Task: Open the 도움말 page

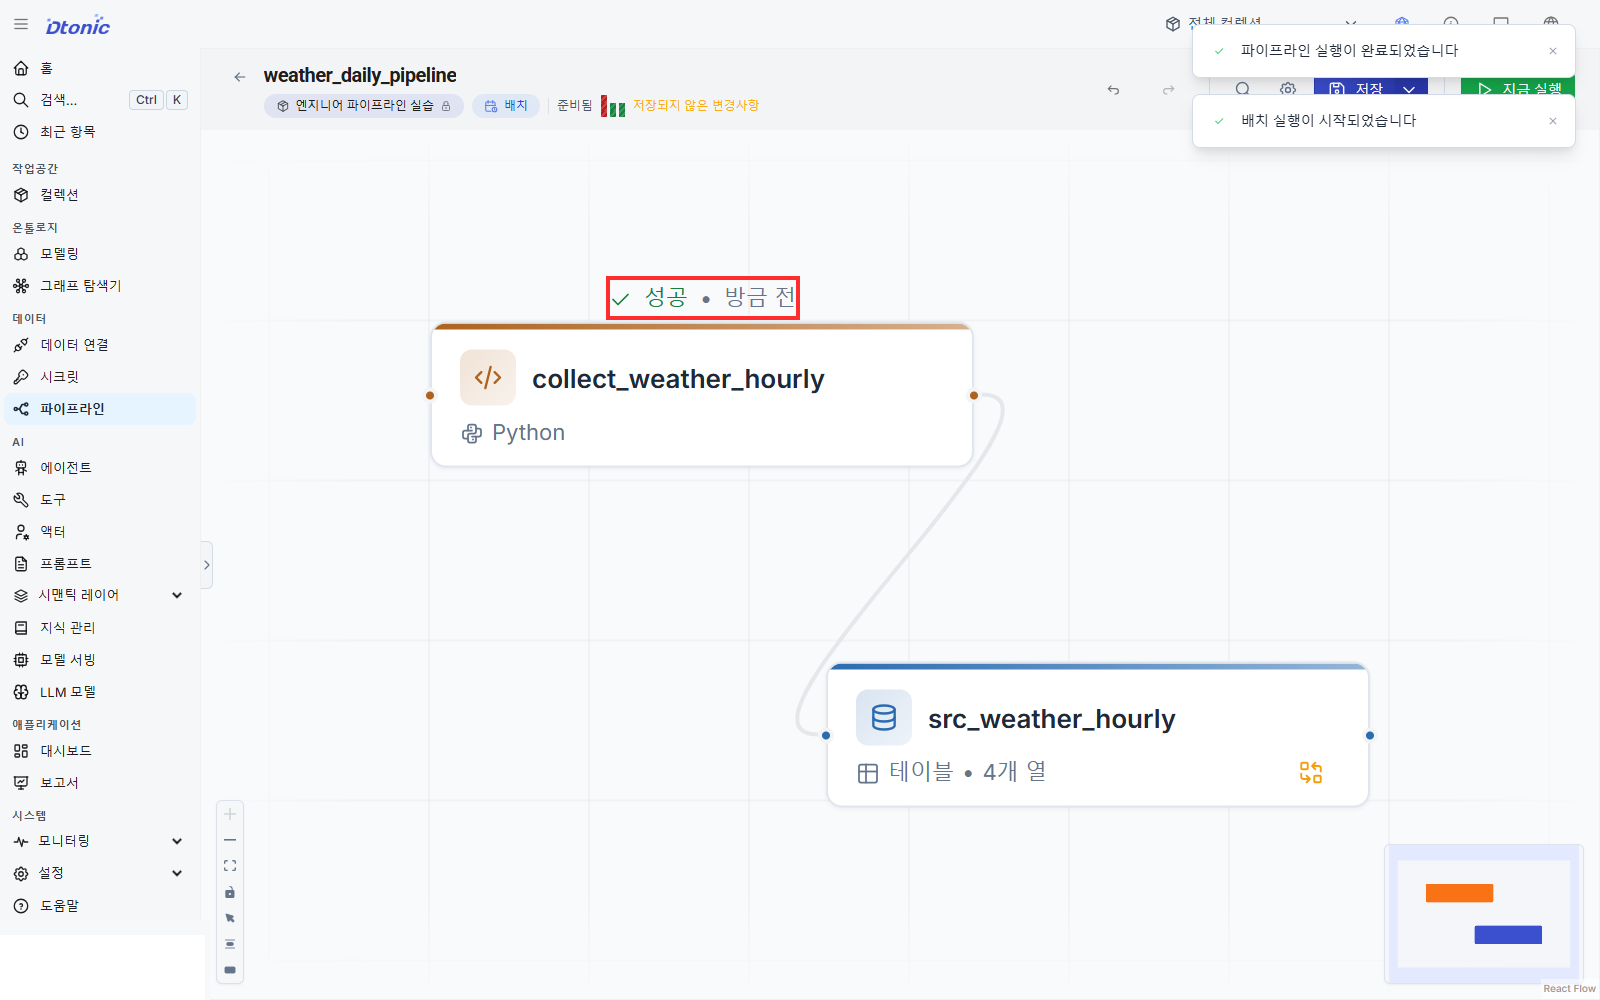Action: click(100, 906)
